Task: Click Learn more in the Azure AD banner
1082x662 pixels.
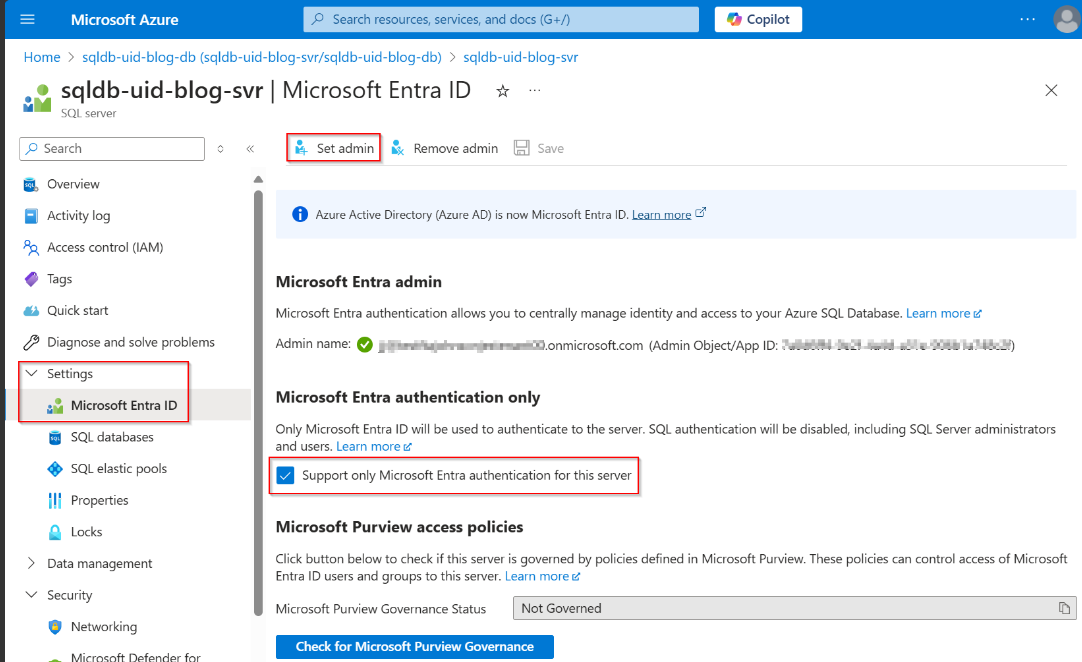Action: point(661,215)
